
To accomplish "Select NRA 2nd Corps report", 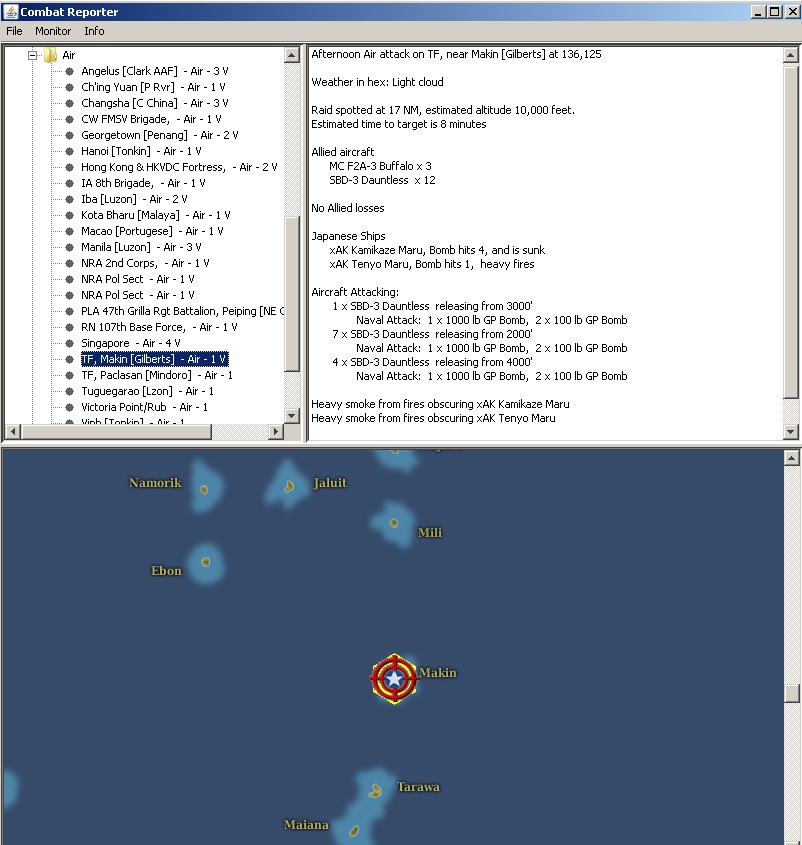I will point(145,263).
